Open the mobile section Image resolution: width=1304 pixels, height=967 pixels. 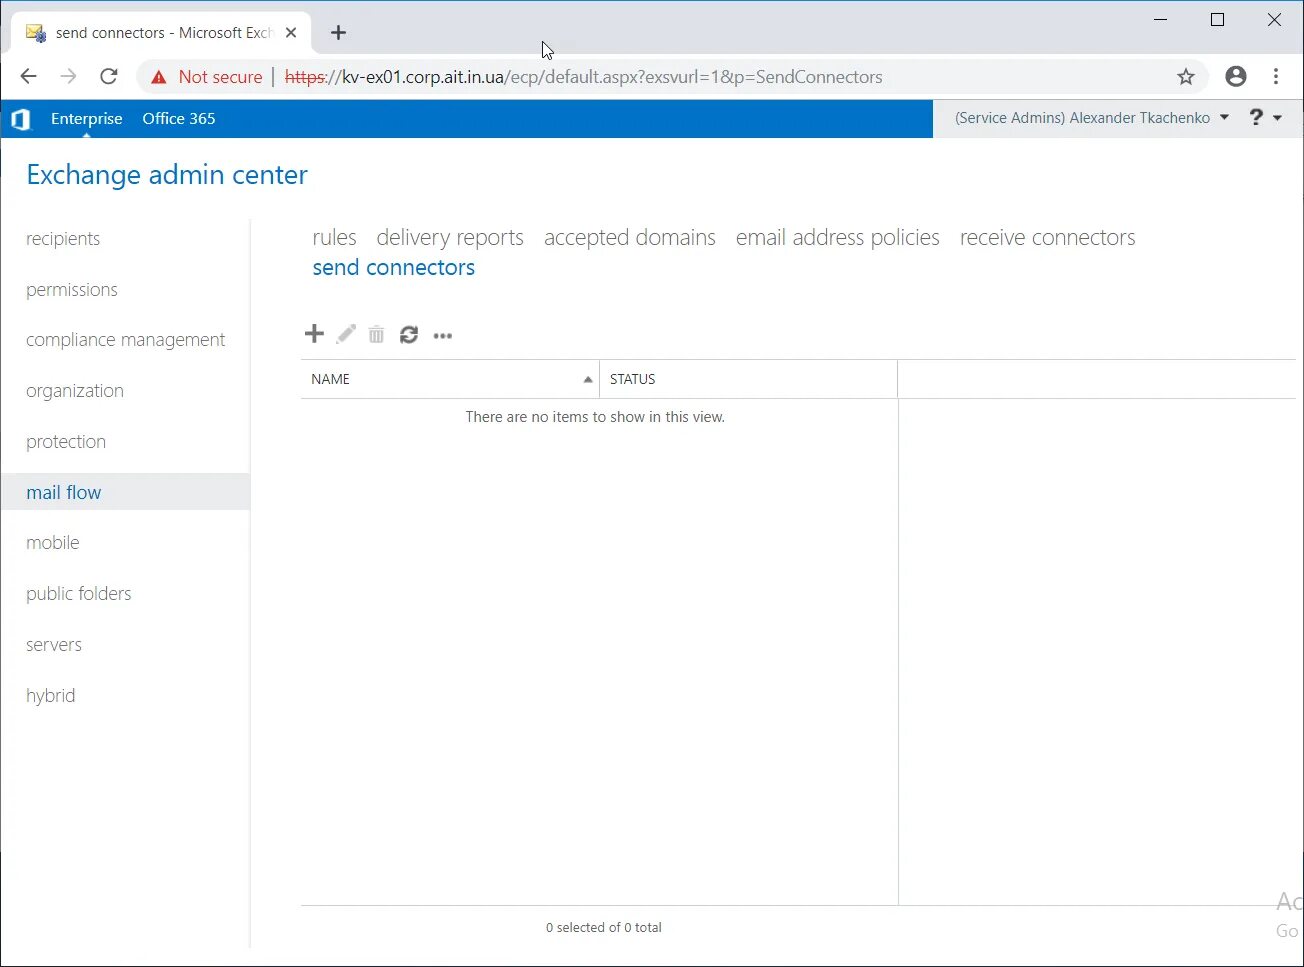[53, 542]
